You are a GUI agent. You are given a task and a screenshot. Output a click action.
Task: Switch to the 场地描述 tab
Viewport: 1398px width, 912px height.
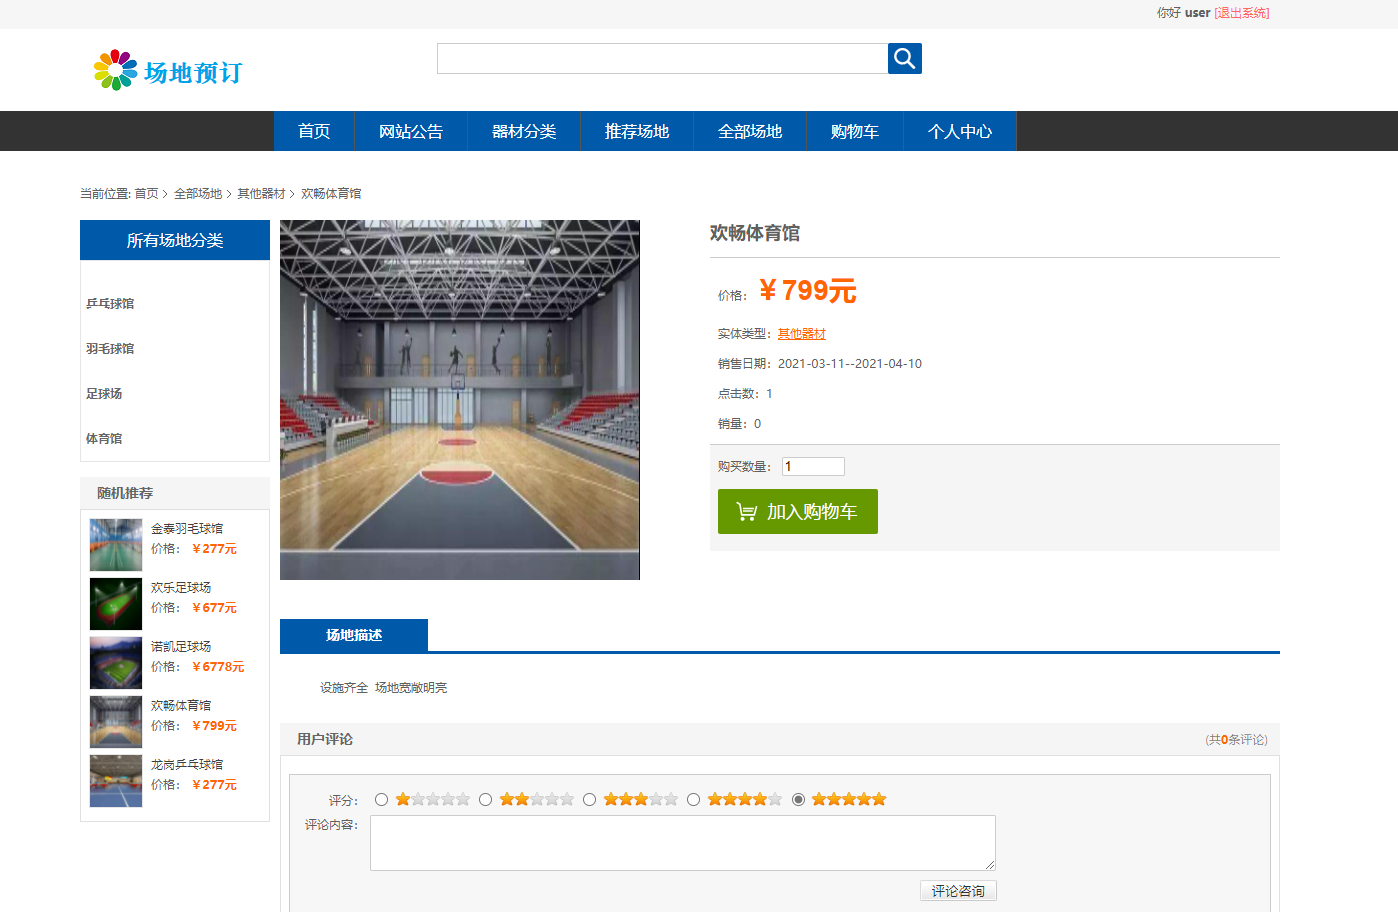coord(355,635)
